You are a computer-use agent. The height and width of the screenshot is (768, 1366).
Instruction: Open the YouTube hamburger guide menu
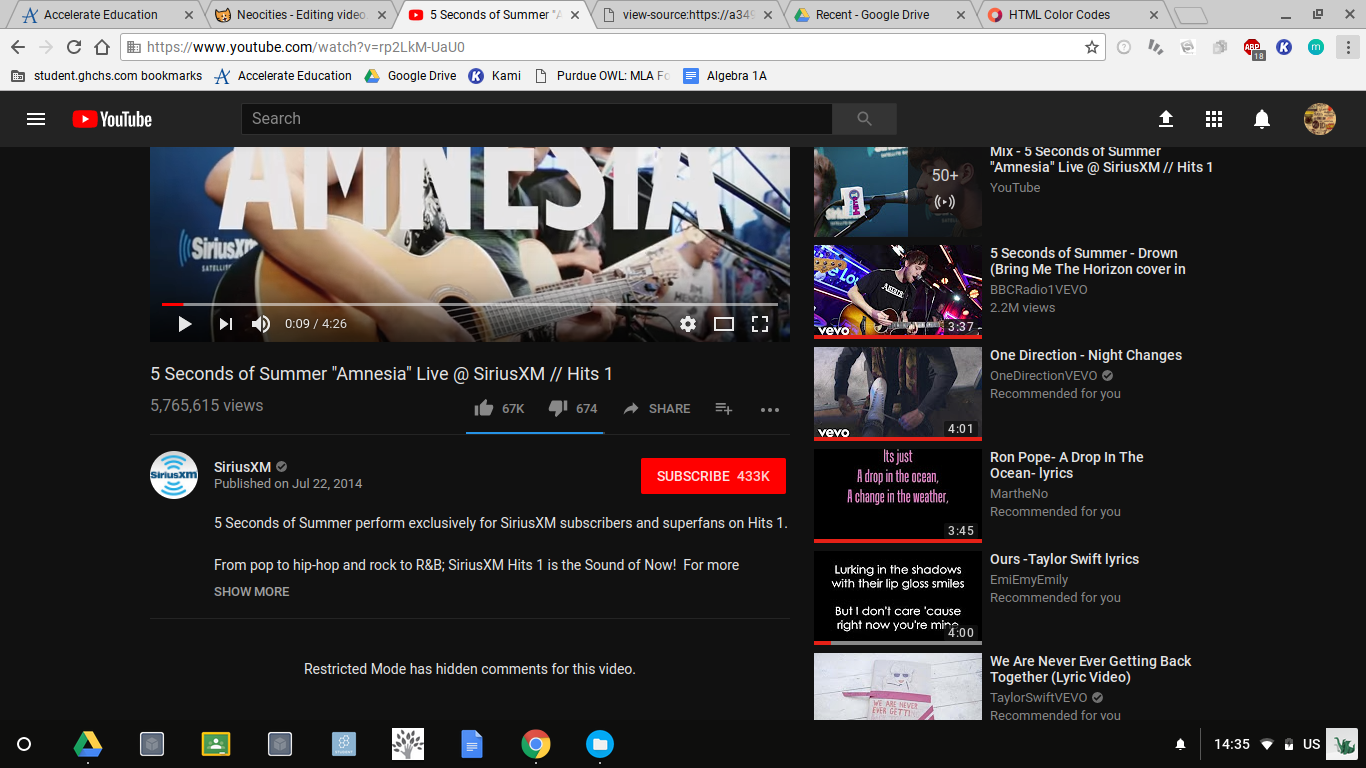(x=36, y=119)
